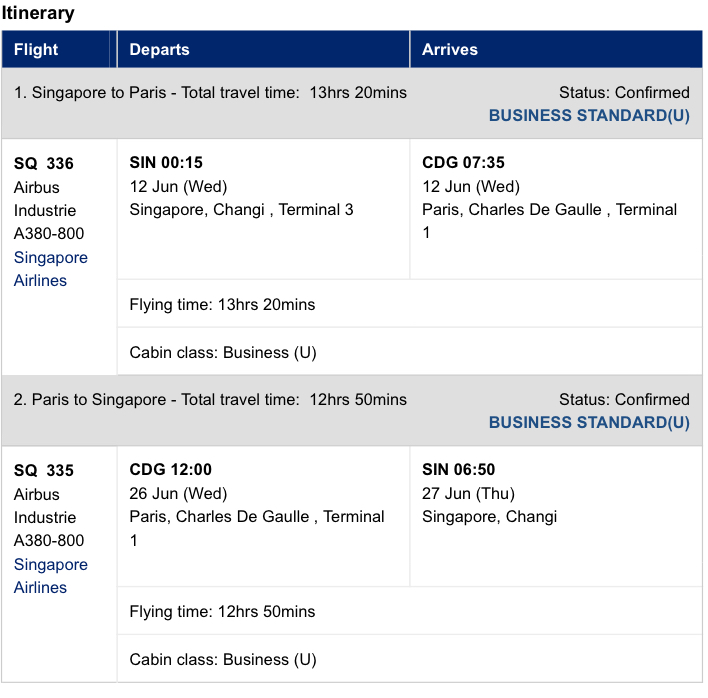Viewport: 708px width, 698px height.
Task: Click the SQ 336 flight number
Action: [x=44, y=163]
